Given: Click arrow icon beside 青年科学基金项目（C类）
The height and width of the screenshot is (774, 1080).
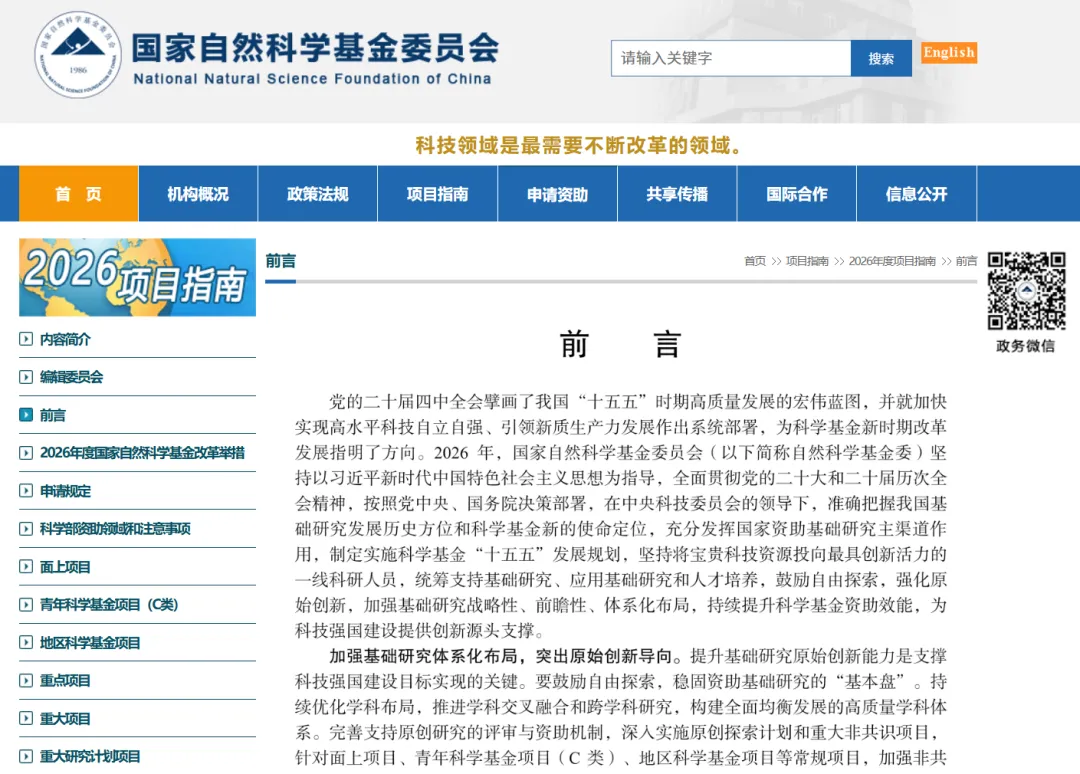Looking at the screenshot, I should tap(26, 605).
